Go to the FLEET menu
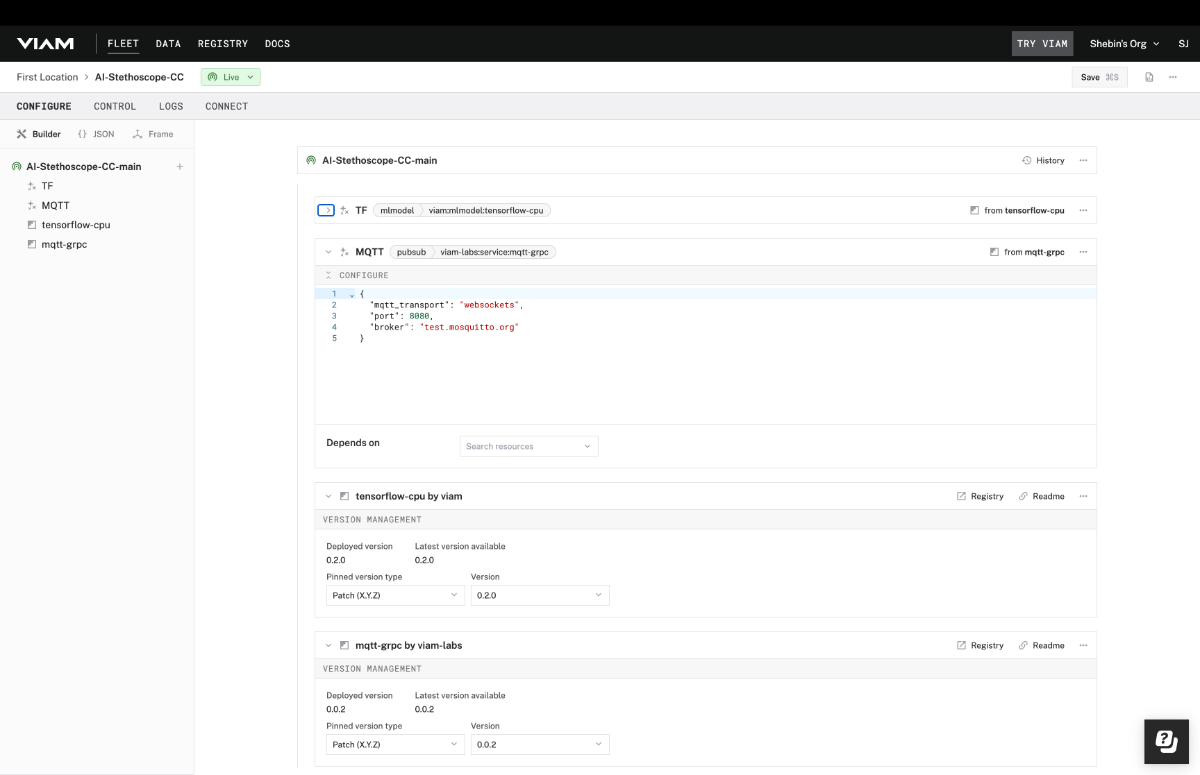This screenshot has width=1200, height=775. [123, 44]
